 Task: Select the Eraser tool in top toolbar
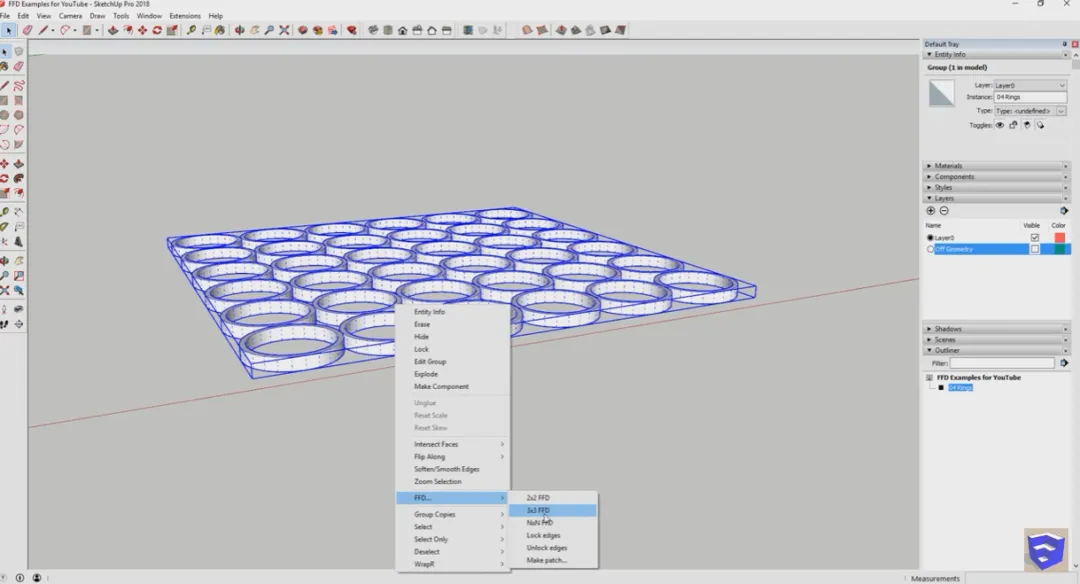click(x=27, y=30)
